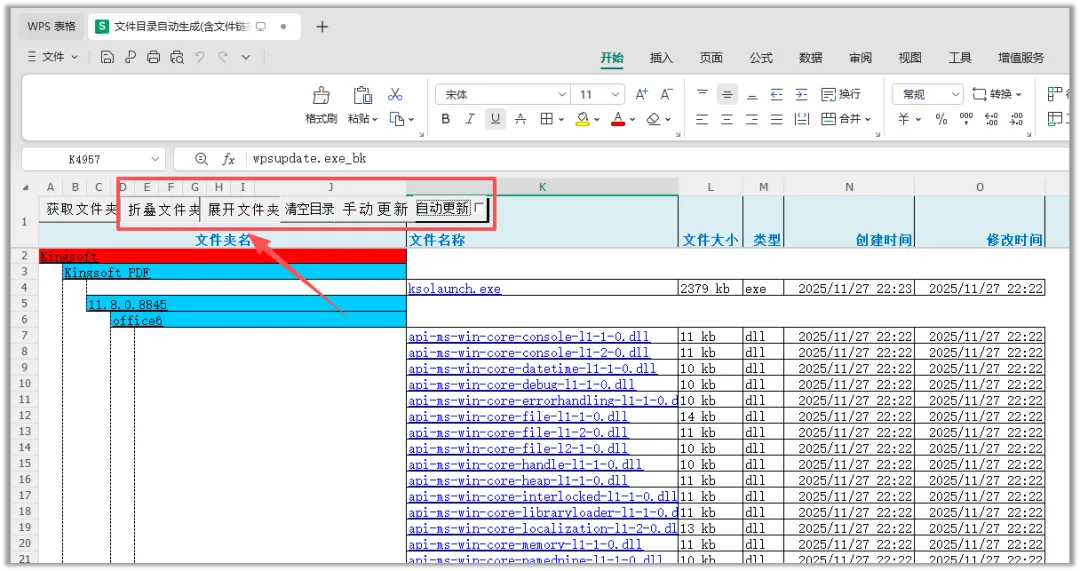Align text to top
Screen dimensions: 1080x571
tap(702, 94)
